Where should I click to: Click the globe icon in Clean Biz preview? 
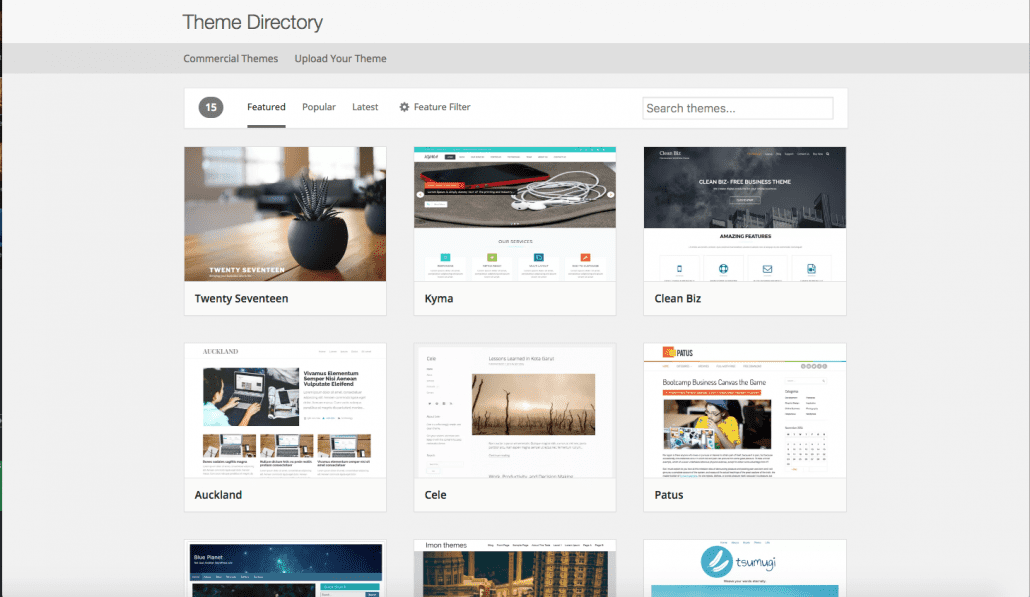(x=723, y=268)
